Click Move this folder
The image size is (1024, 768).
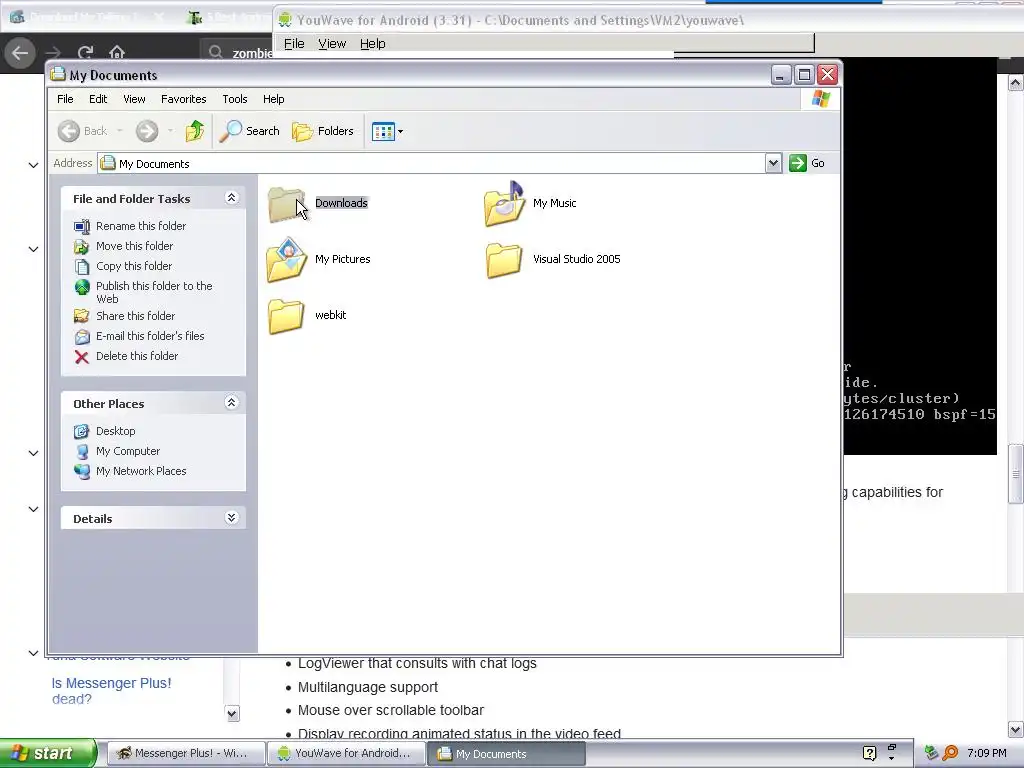coord(135,246)
